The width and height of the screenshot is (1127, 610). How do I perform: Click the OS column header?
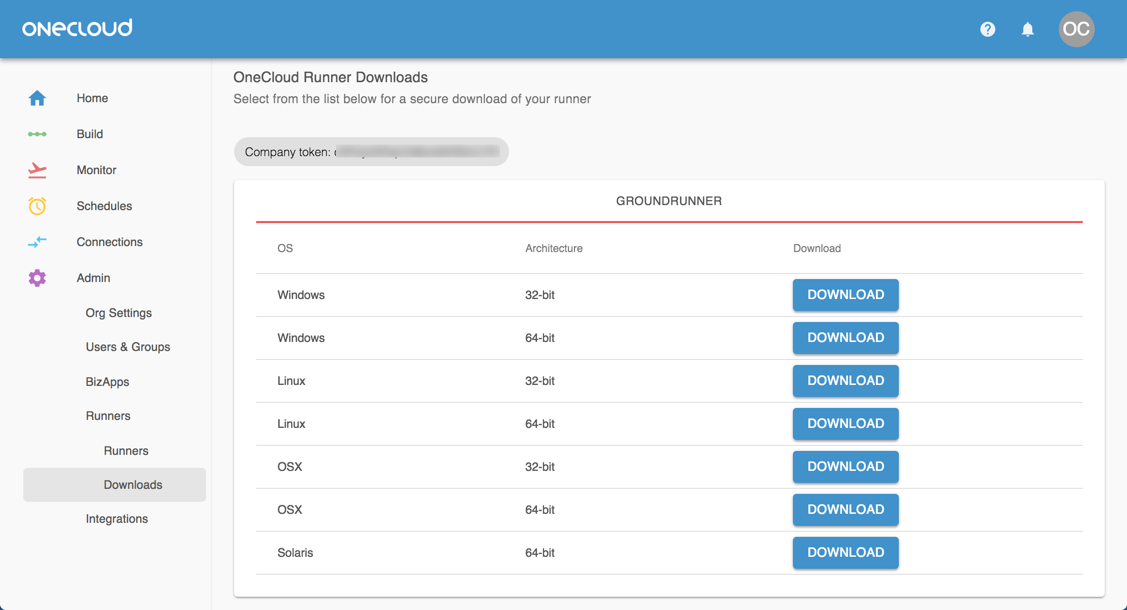[x=285, y=248]
